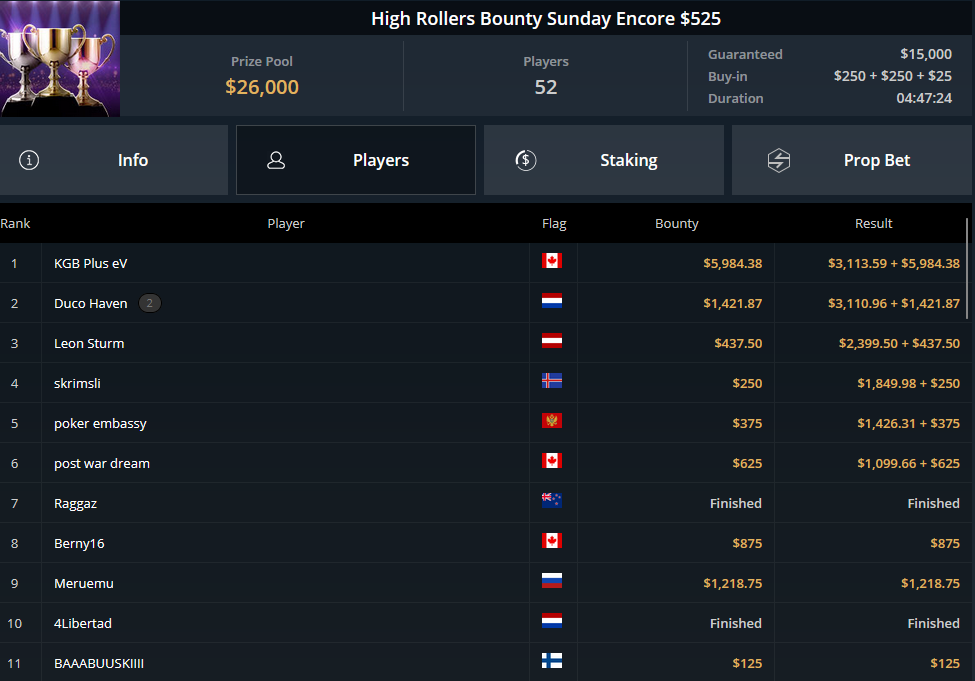975x681 pixels.
Task: Open the Prop Bet tab
Action: pos(852,160)
